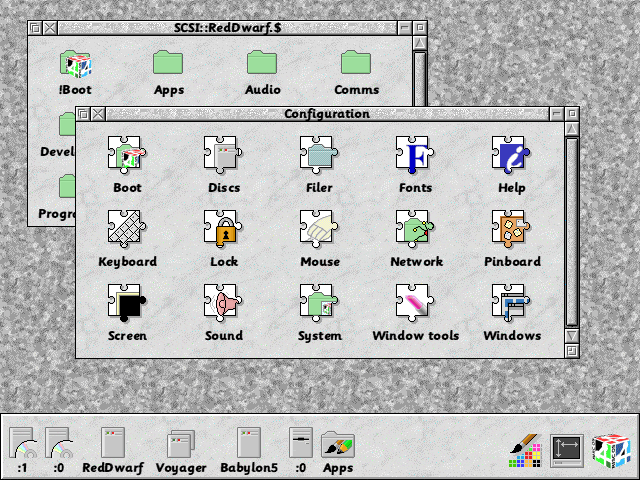The height and width of the screenshot is (480, 640).
Task: Click Configuration window scroll up arrow
Action: pyautogui.click(x=572, y=129)
